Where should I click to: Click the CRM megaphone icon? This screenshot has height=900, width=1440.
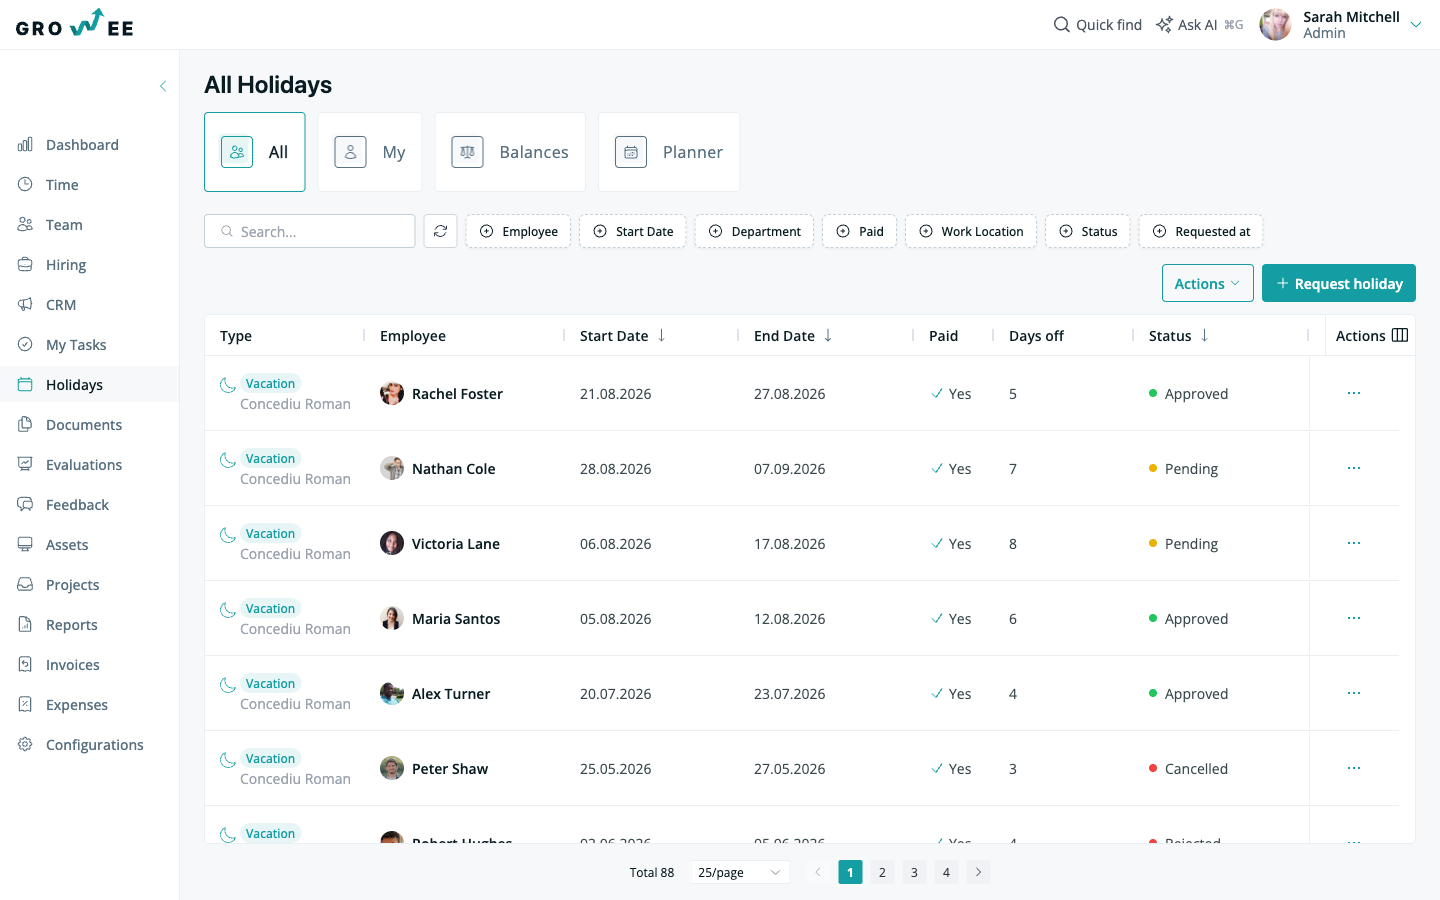click(x=25, y=305)
